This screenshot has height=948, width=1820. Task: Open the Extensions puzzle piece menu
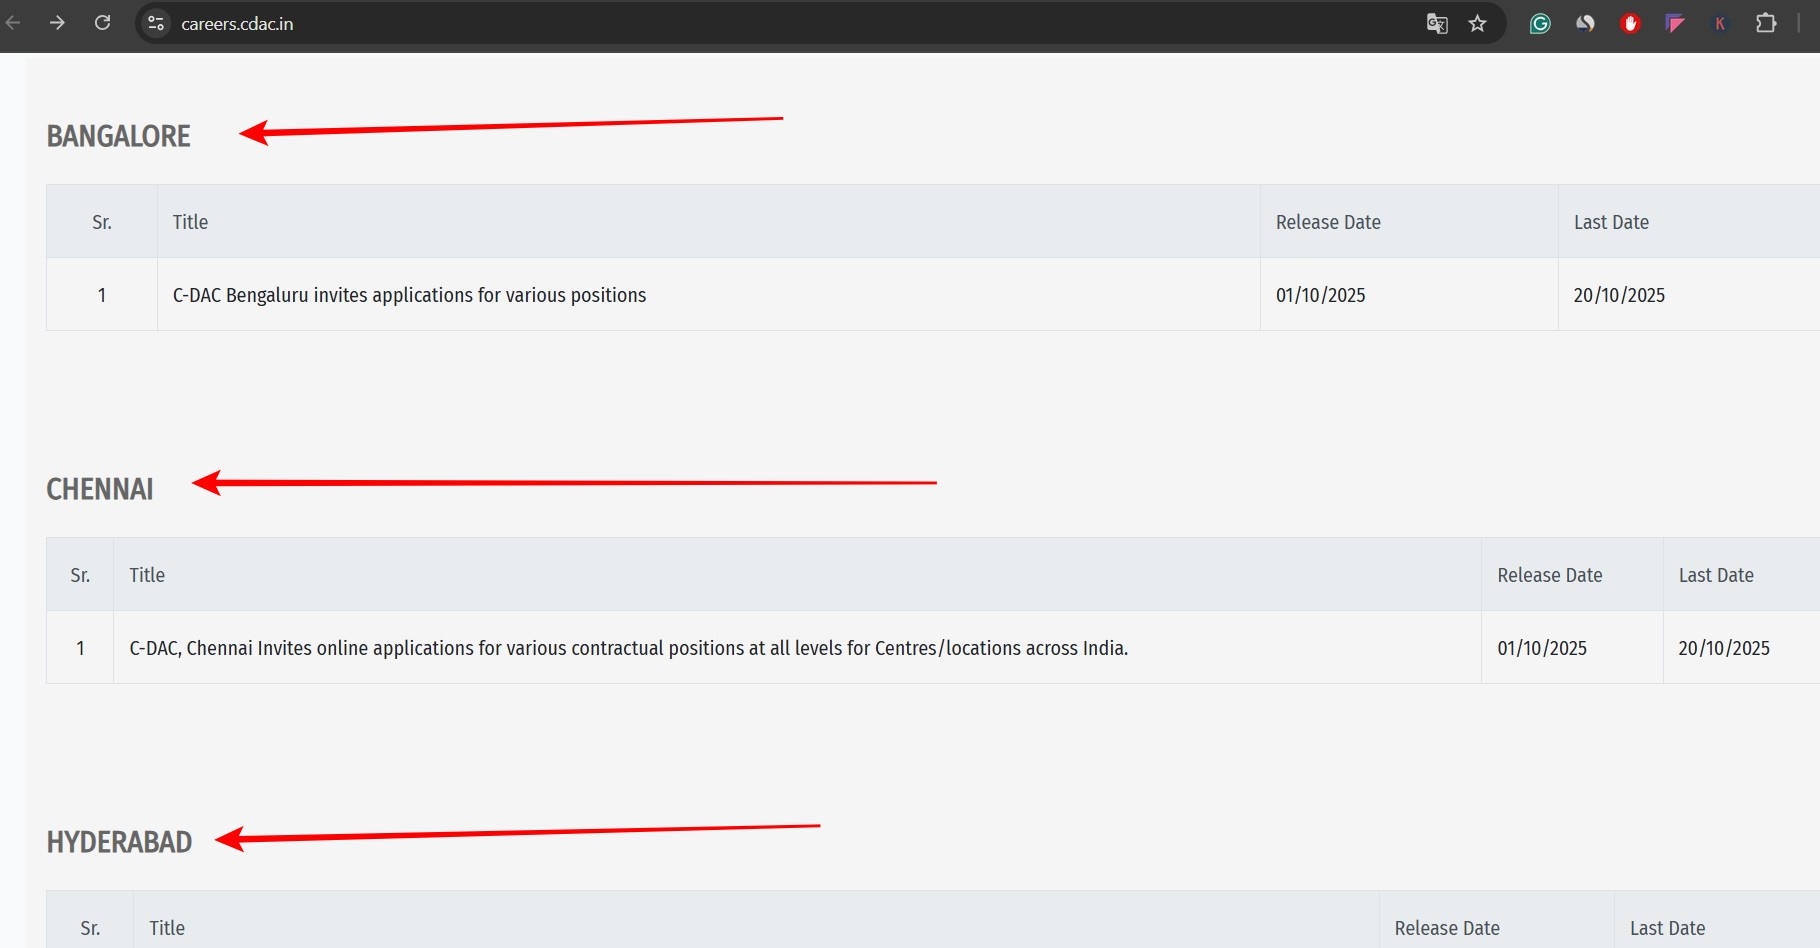tap(1766, 23)
